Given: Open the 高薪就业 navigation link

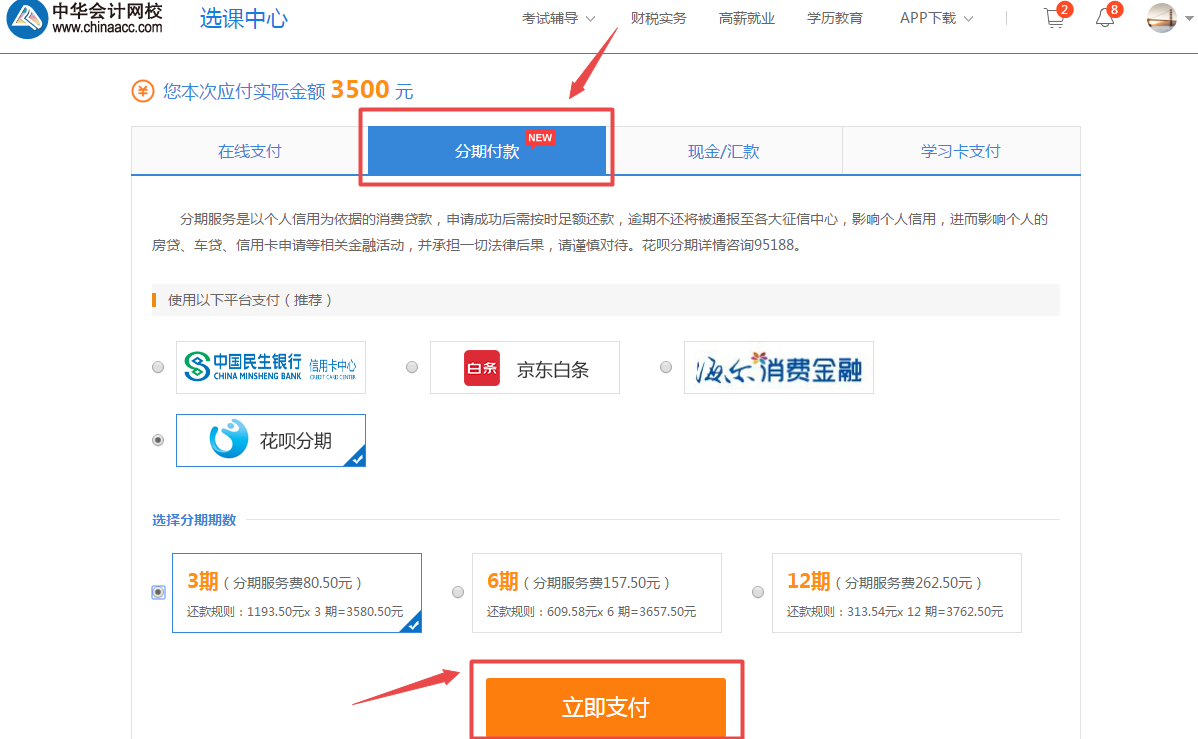Looking at the screenshot, I should click(747, 18).
